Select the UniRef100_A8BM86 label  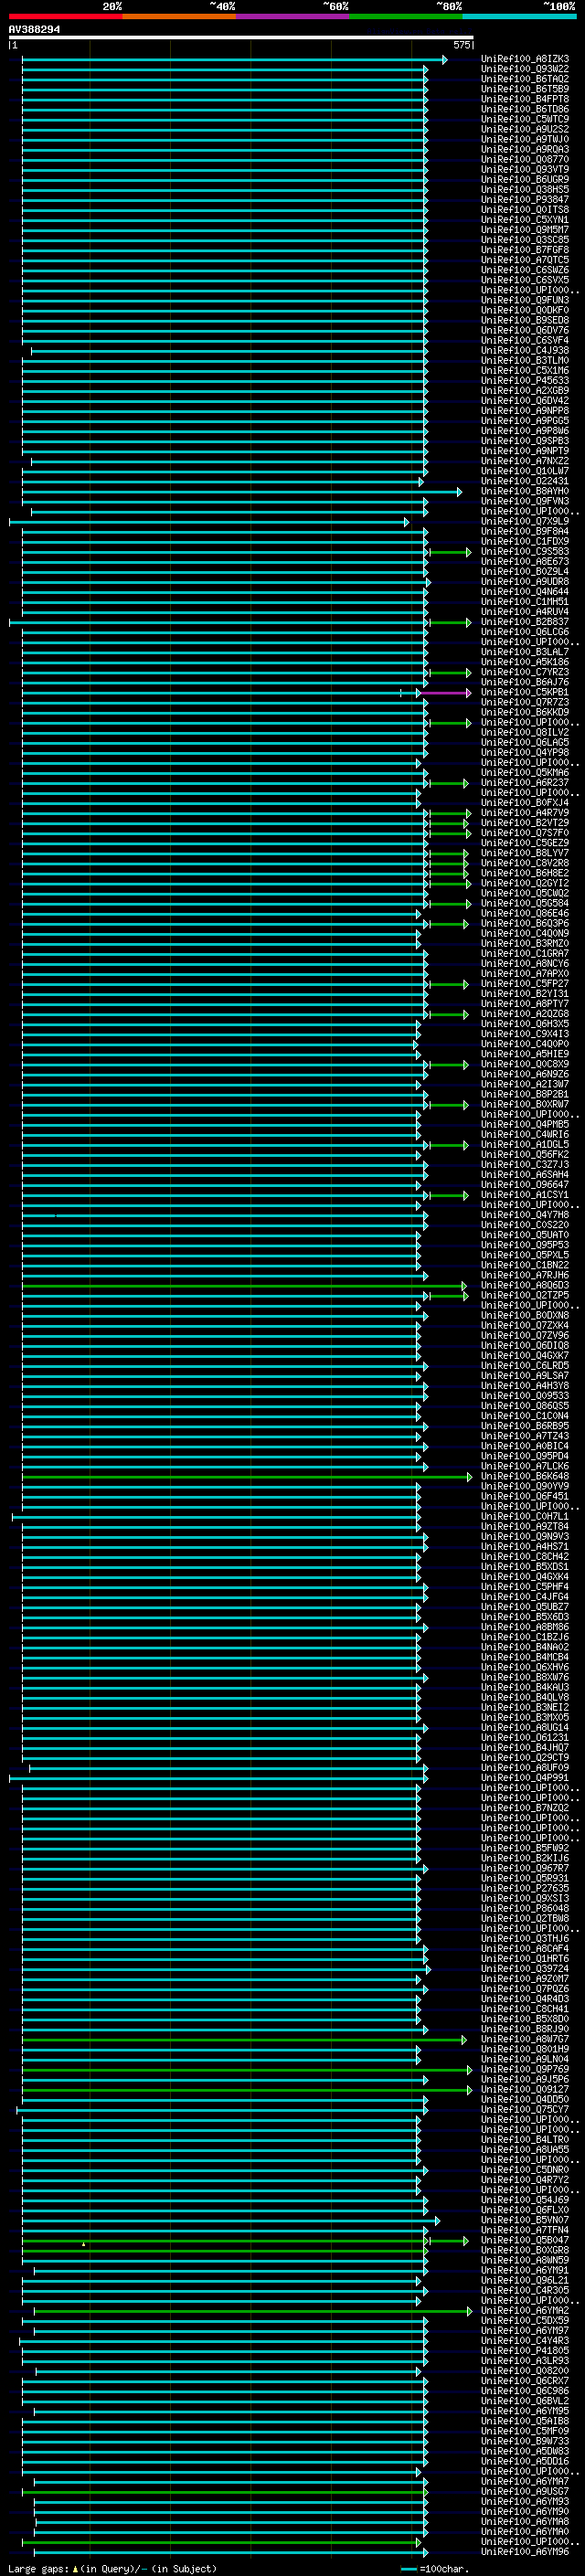[525, 1627]
